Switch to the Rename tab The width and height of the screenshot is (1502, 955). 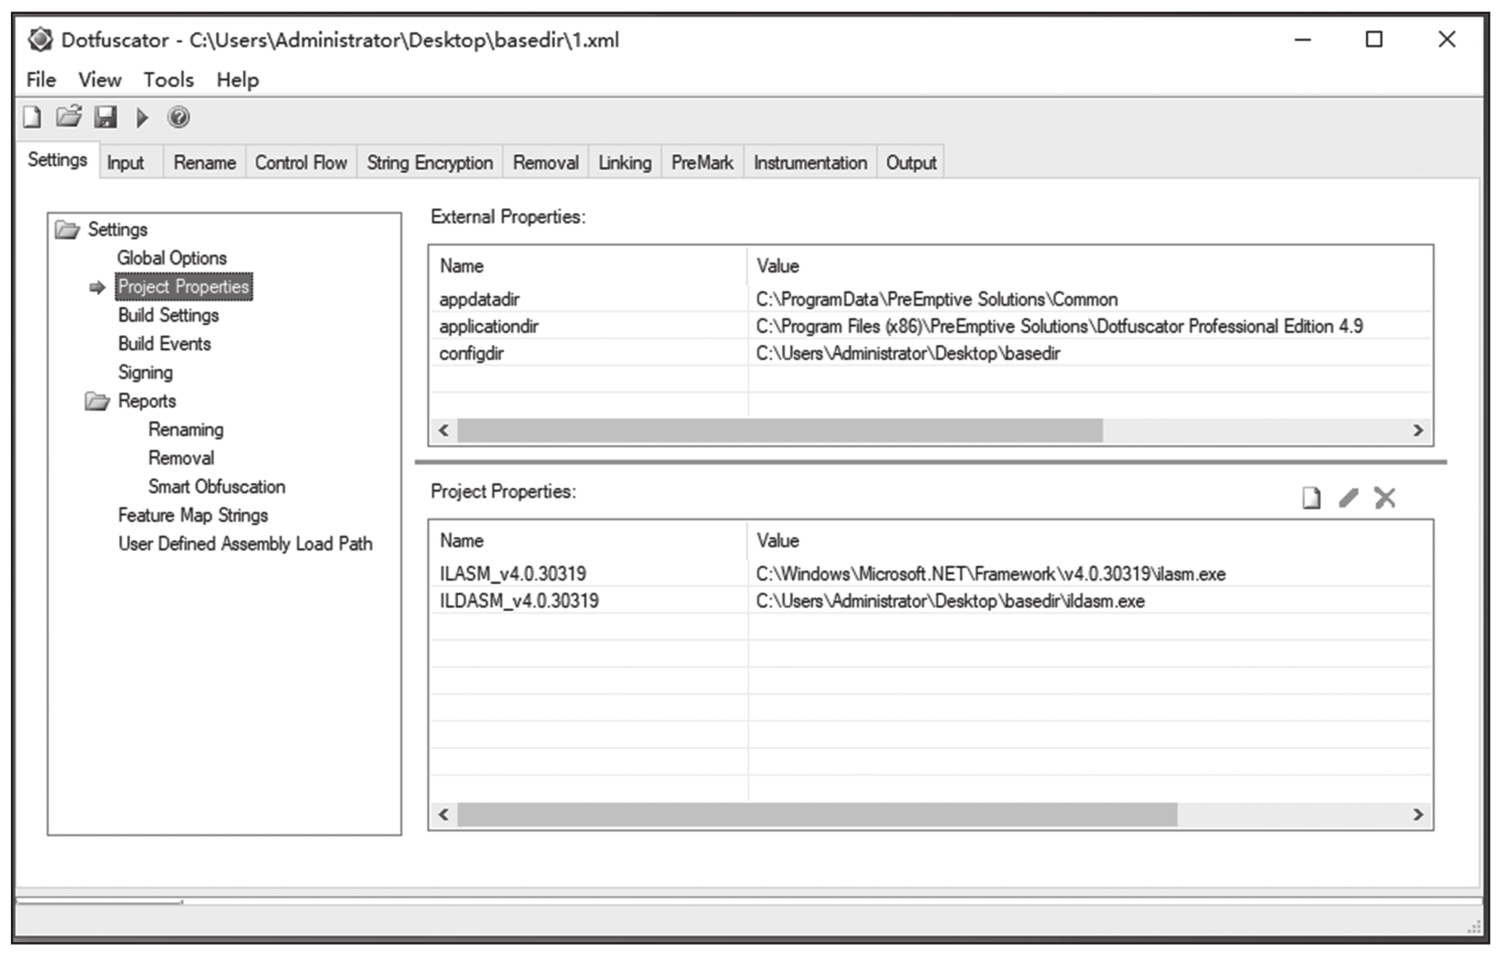point(205,163)
